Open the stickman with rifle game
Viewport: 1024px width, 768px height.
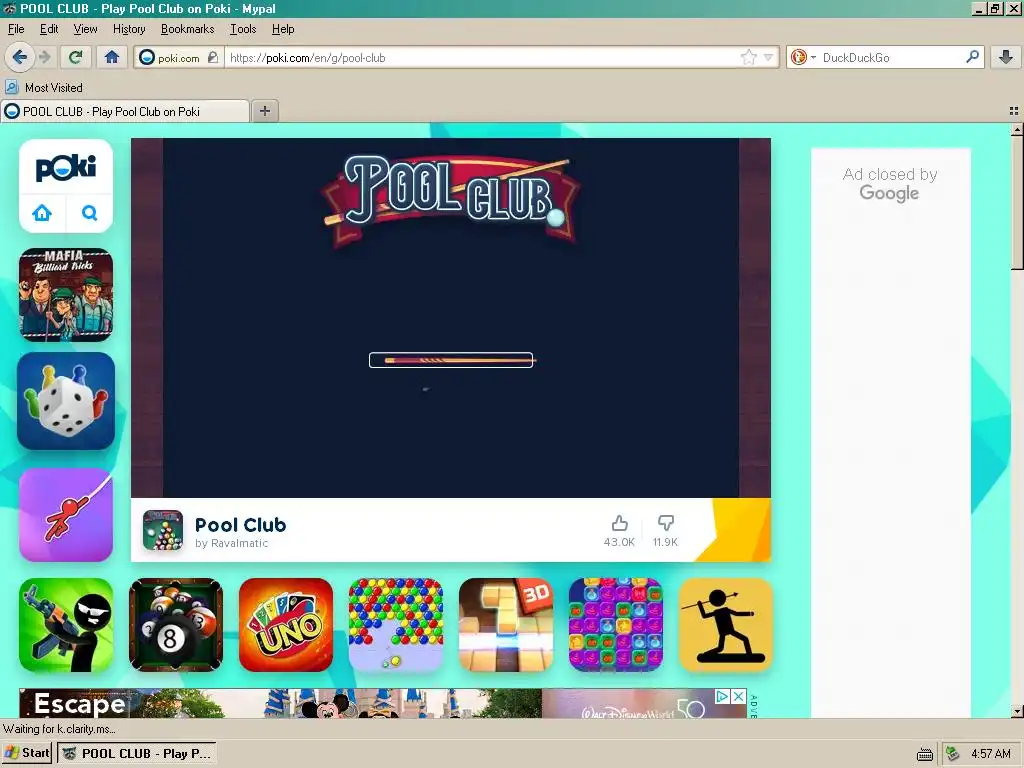(x=66, y=625)
